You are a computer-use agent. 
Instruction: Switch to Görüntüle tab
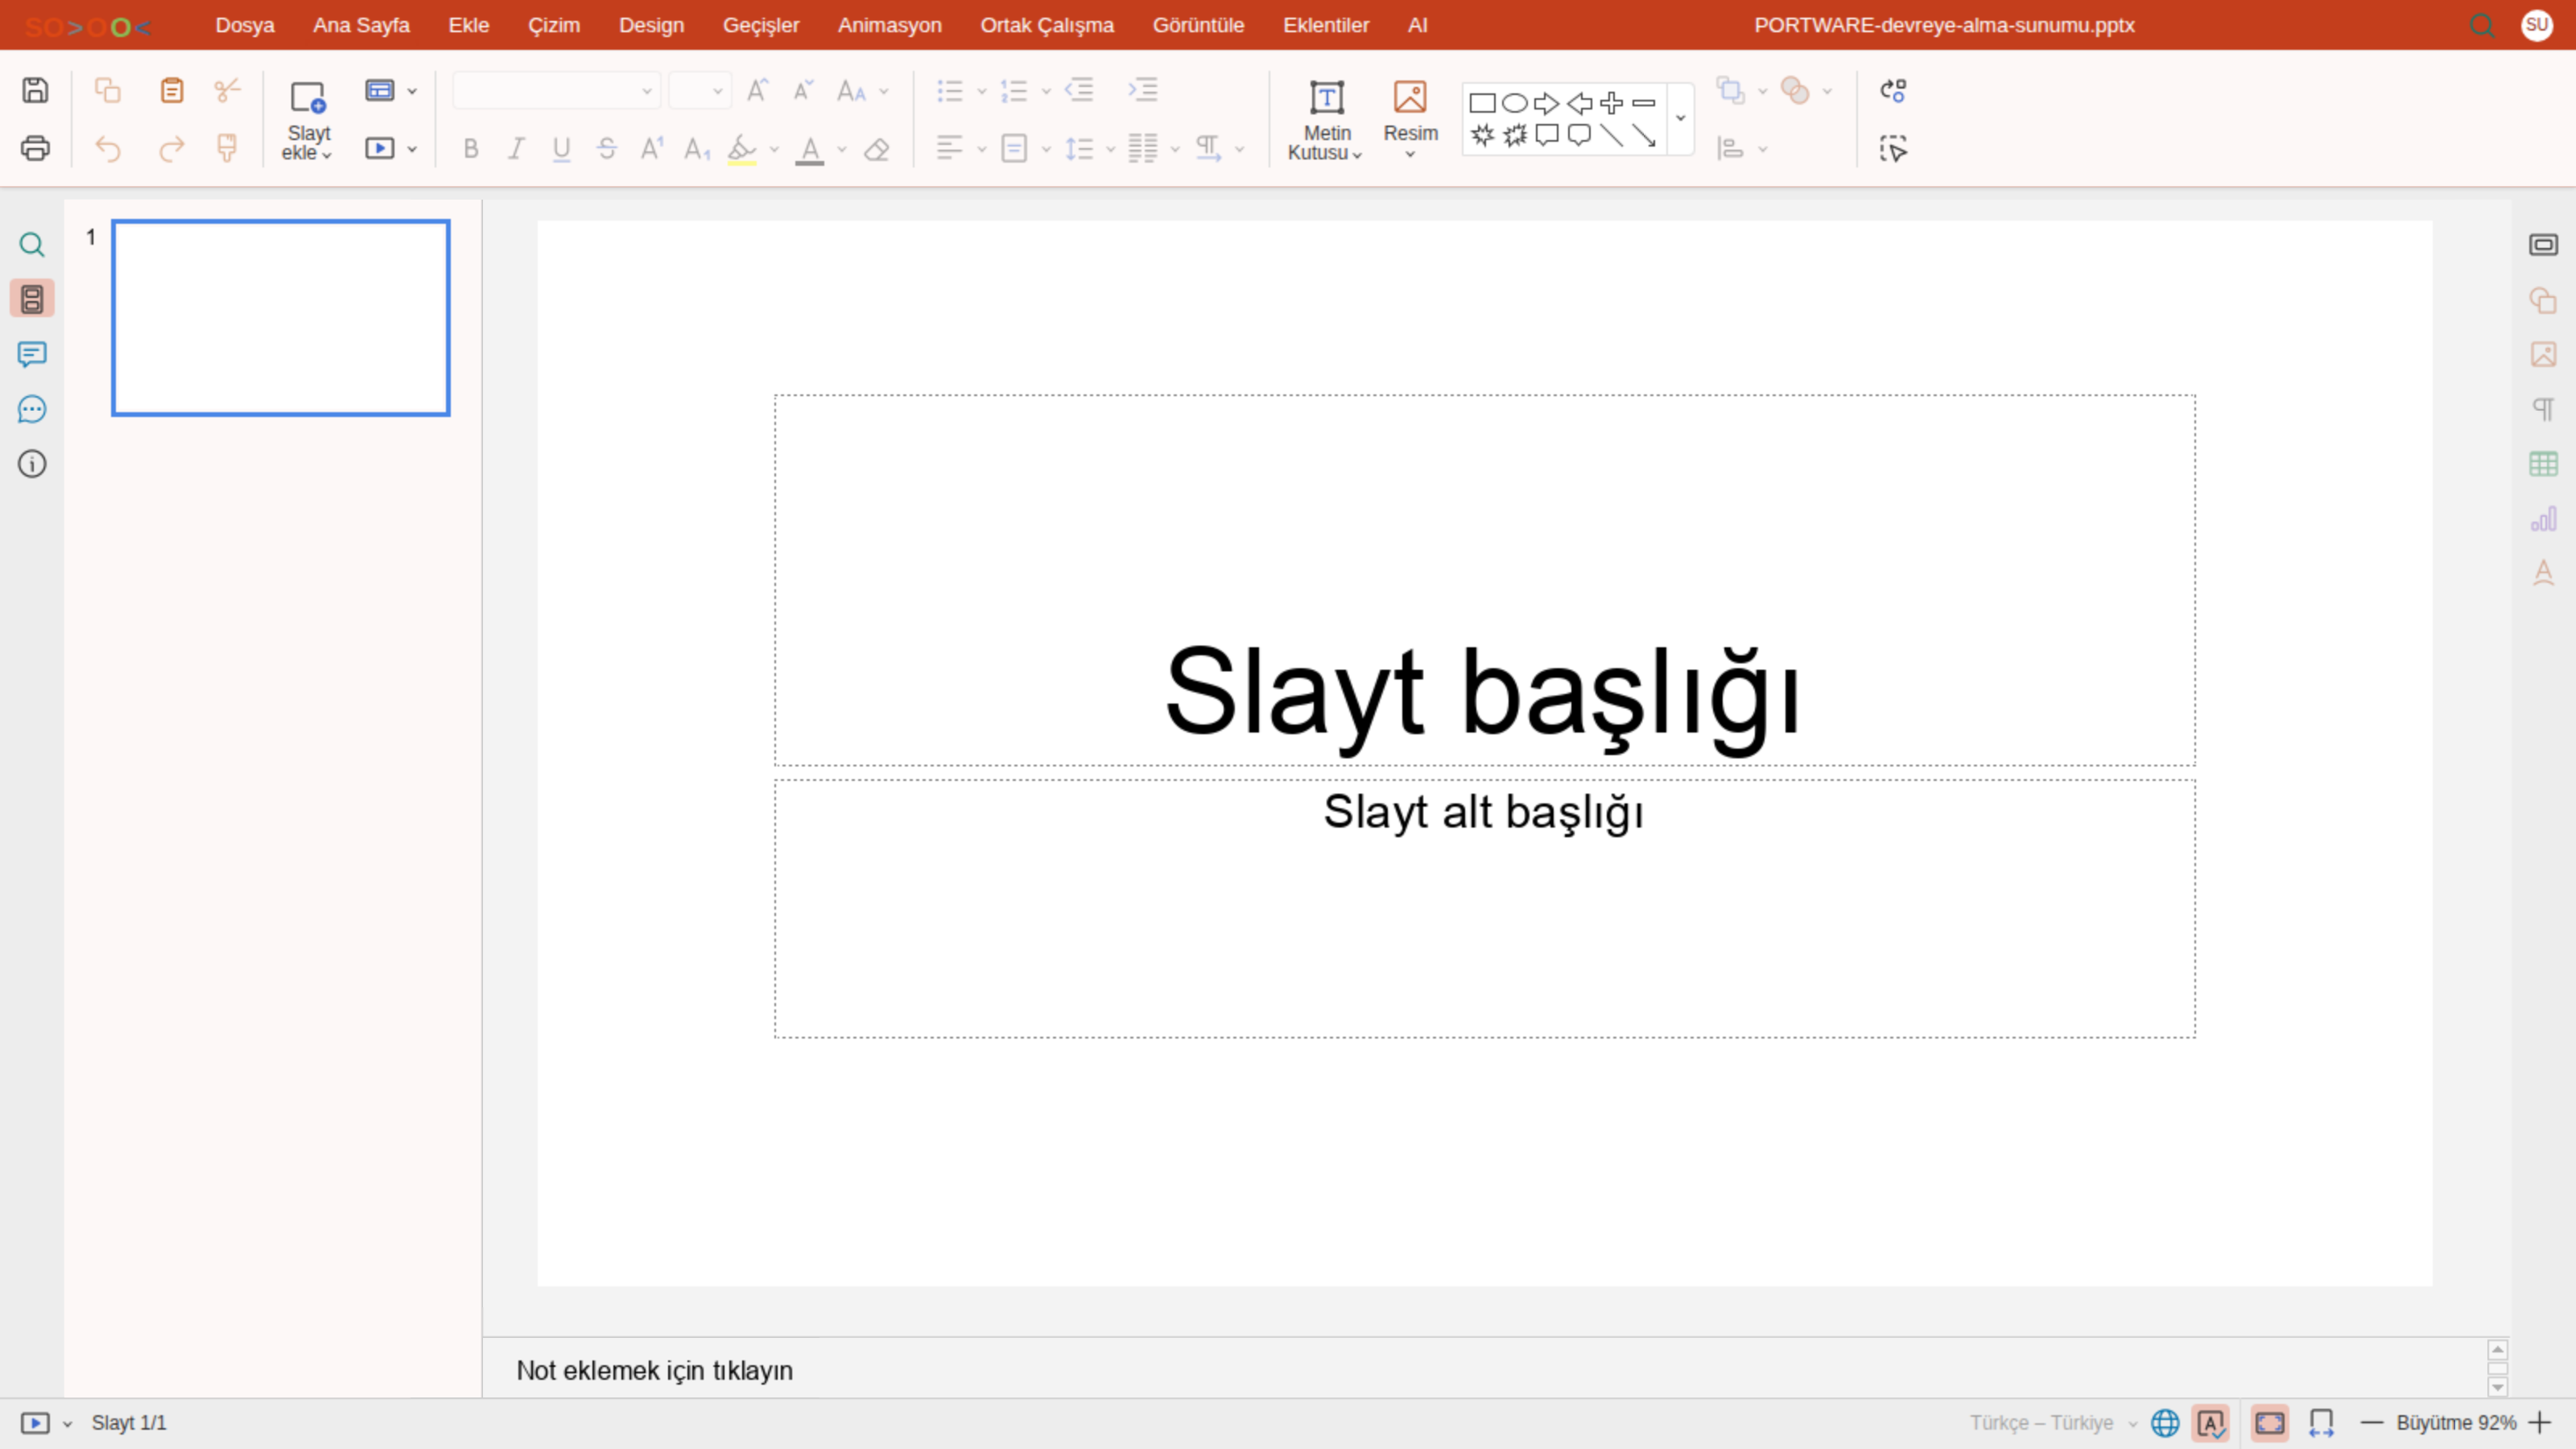1198,25
